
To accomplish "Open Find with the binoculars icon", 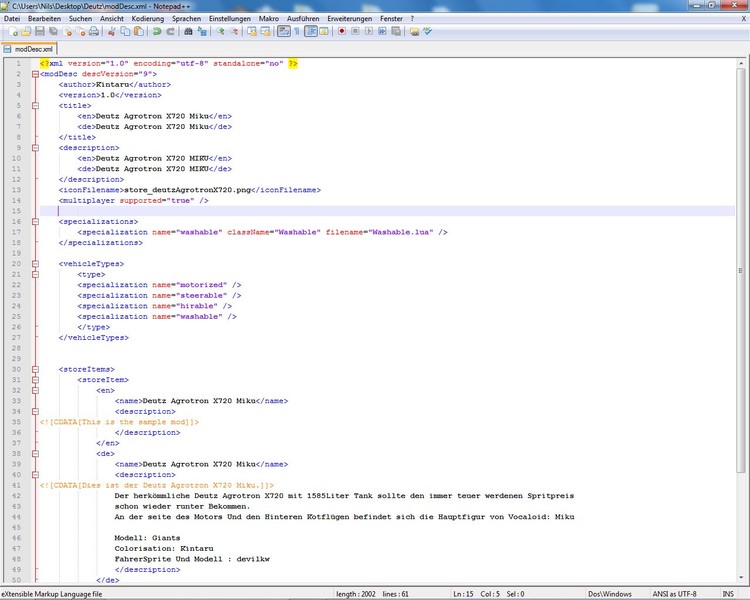I will [188, 32].
